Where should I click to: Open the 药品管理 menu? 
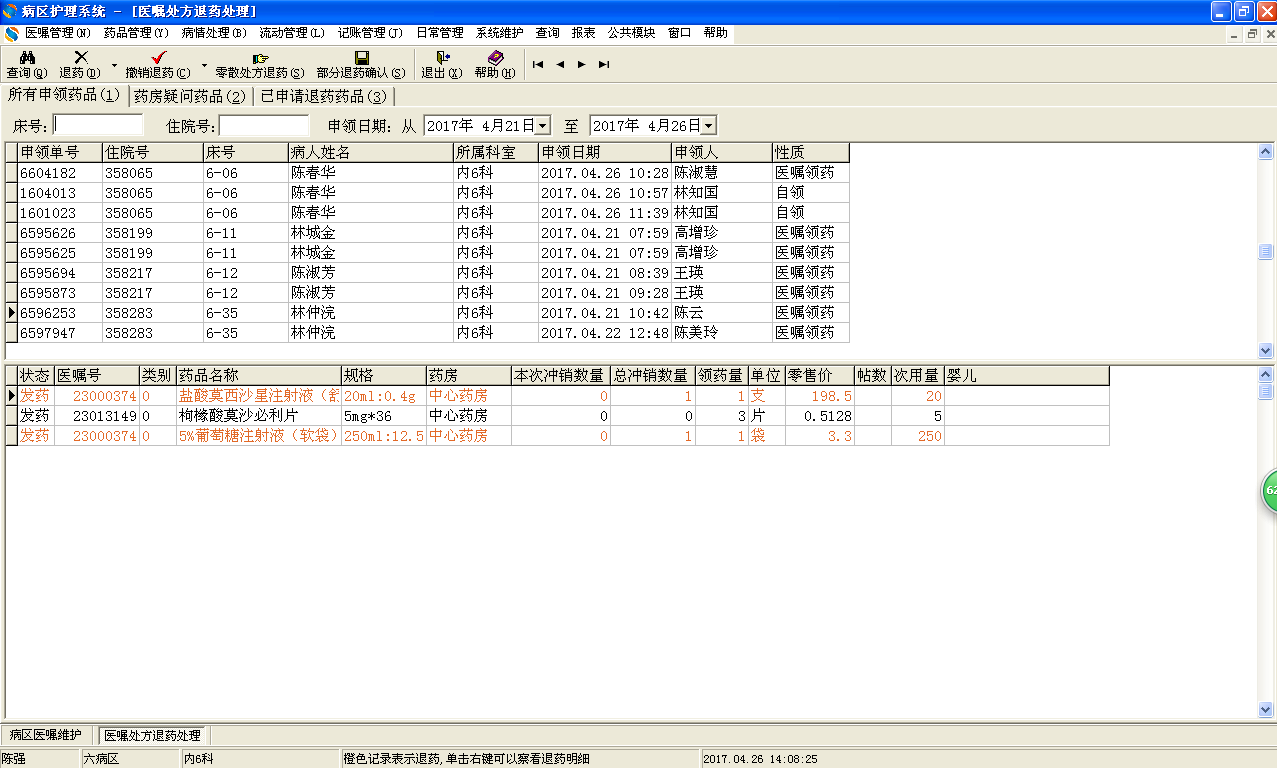tap(136, 33)
